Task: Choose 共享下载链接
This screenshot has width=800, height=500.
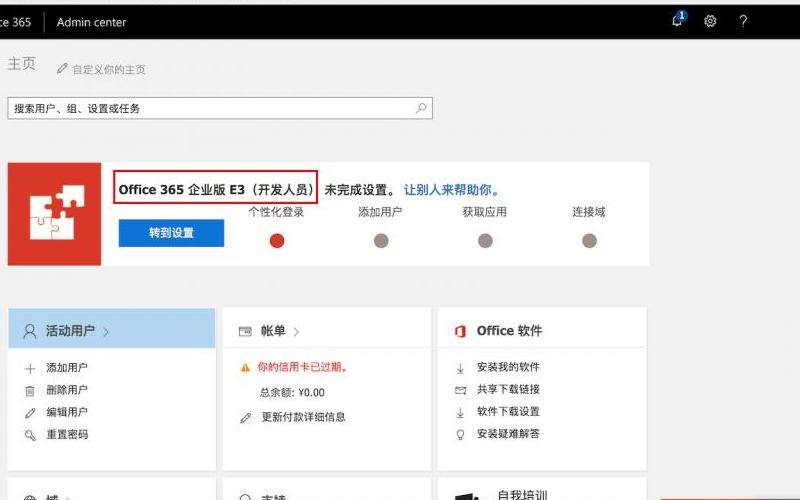Action: pos(508,389)
